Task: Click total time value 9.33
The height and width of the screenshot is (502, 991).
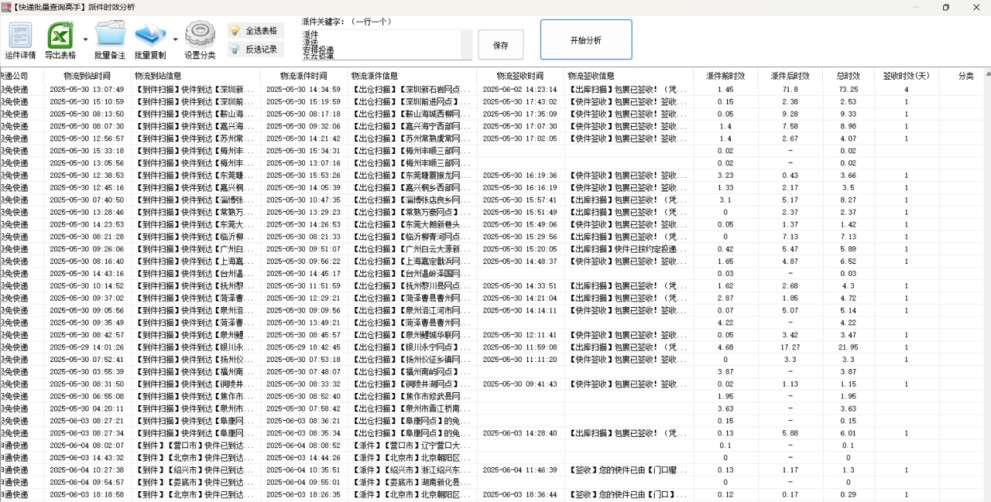Action: [x=848, y=114]
